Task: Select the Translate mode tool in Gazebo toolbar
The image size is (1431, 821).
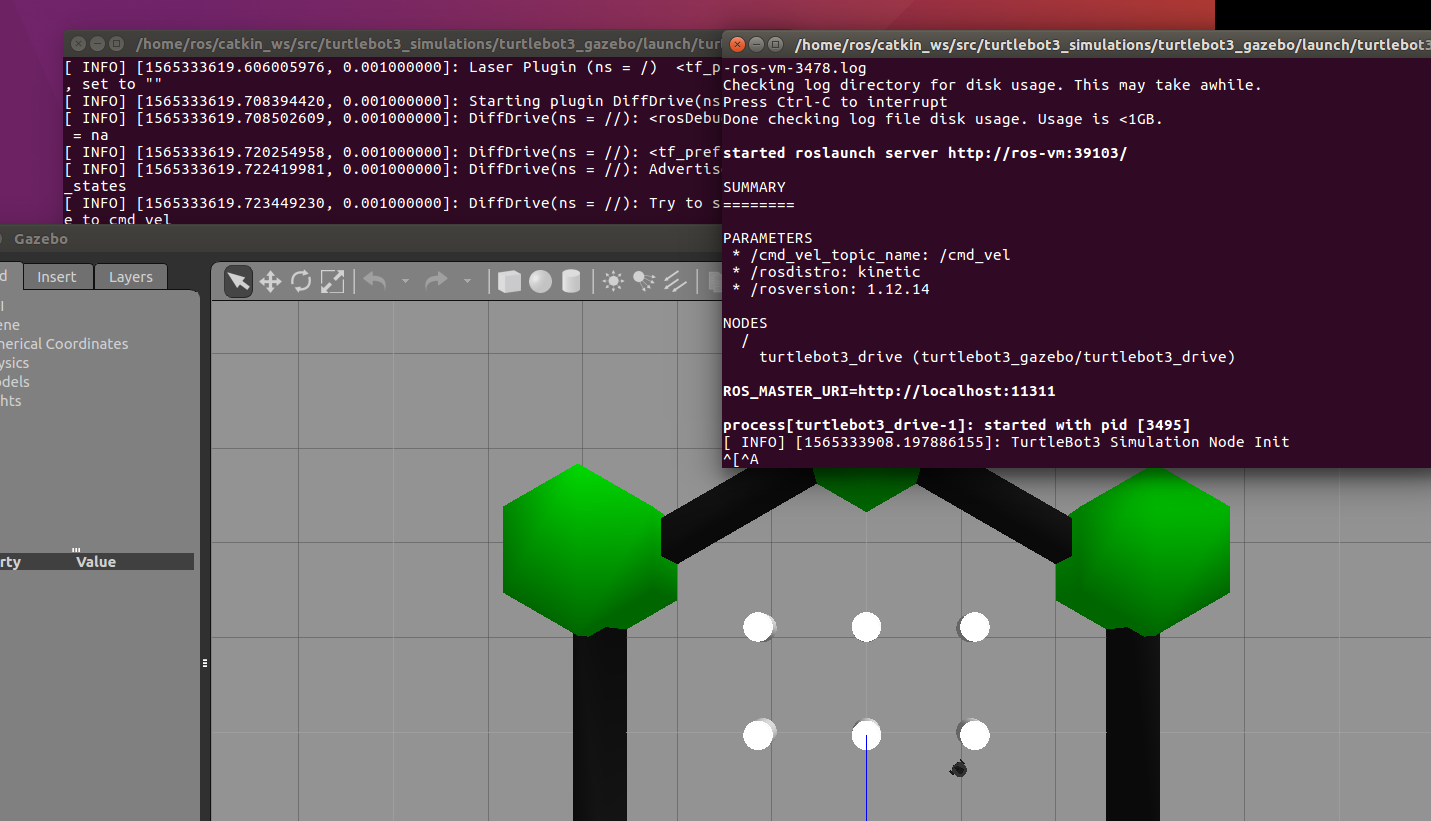Action: pos(269,281)
